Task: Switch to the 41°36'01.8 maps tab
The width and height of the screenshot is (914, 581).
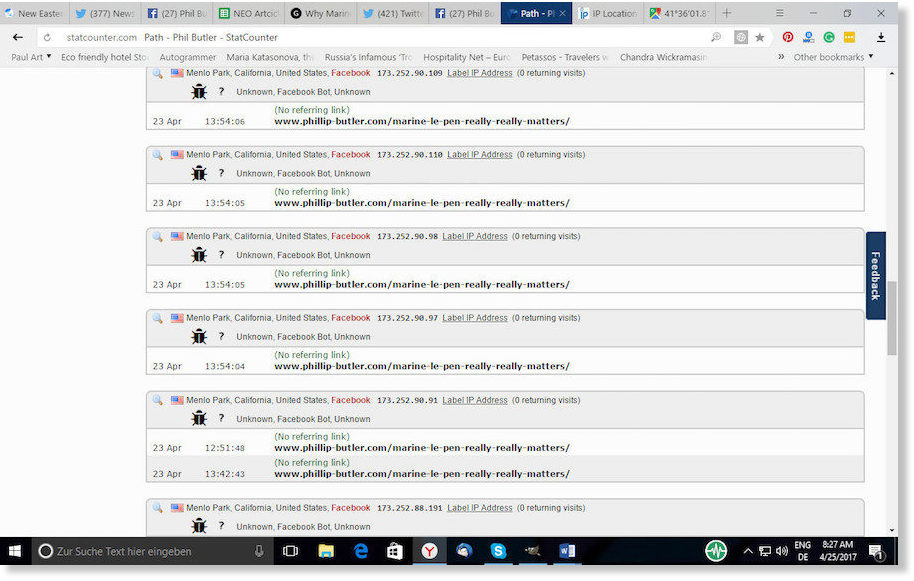Action: tap(680, 13)
